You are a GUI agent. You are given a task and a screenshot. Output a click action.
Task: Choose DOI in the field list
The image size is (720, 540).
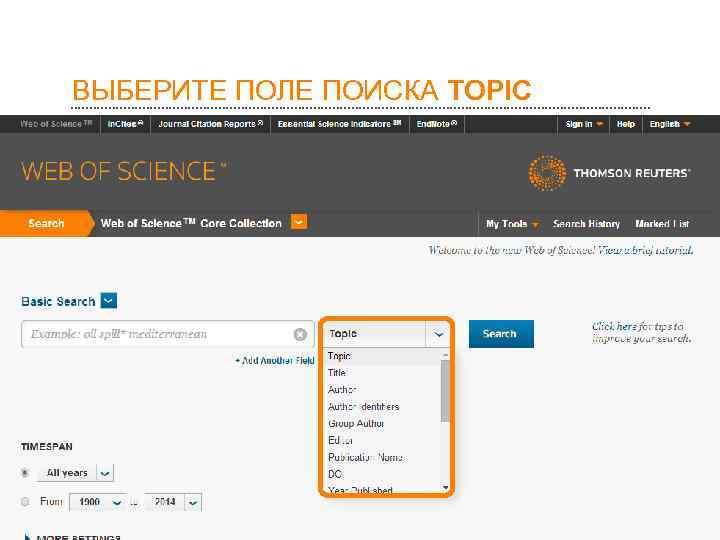click(x=383, y=474)
